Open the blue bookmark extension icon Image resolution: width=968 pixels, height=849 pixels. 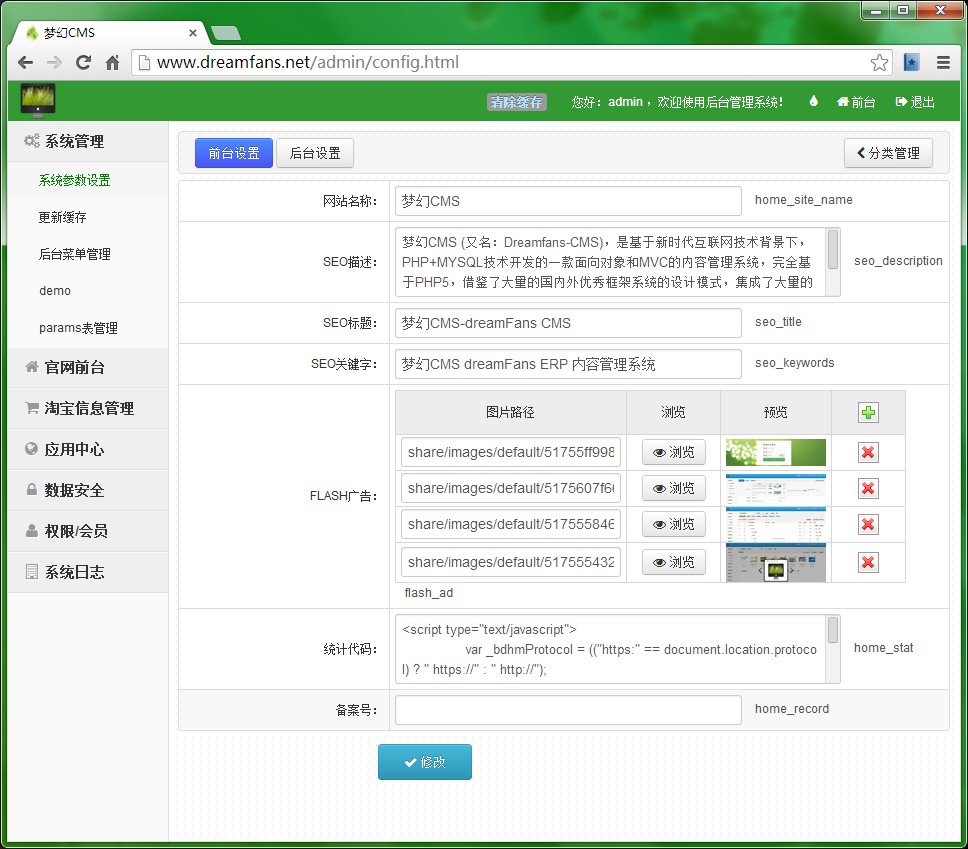coord(911,62)
